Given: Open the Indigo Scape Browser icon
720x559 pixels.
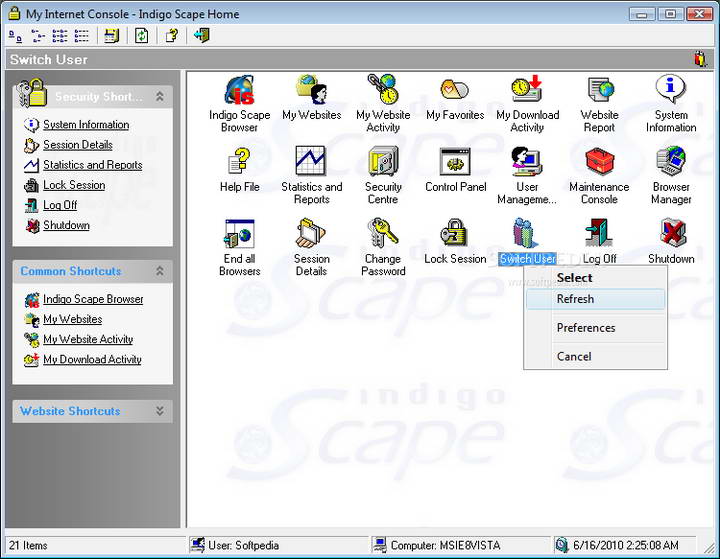Looking at the screenshot, I should 239,91.
